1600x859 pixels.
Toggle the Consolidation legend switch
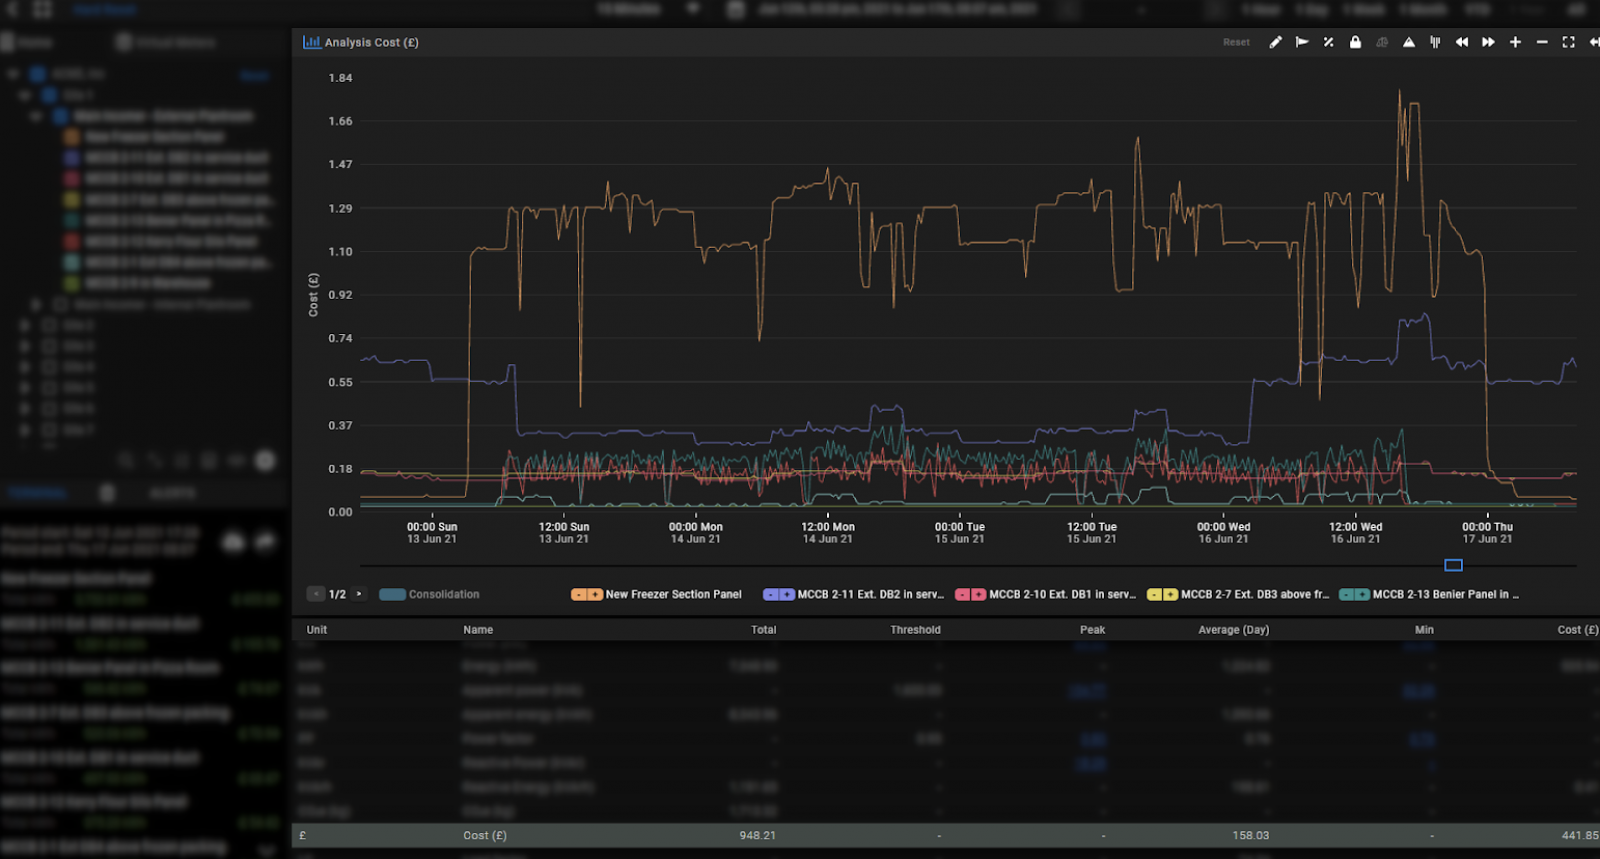pos(392,594)
